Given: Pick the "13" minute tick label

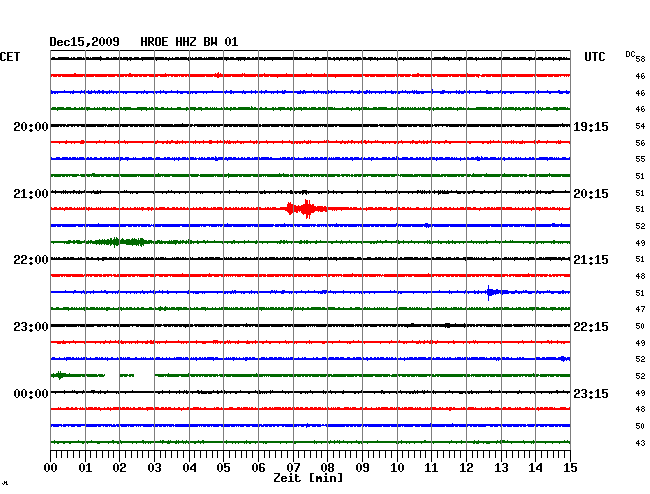Looking at the screenshot, I should coord(501,467).
